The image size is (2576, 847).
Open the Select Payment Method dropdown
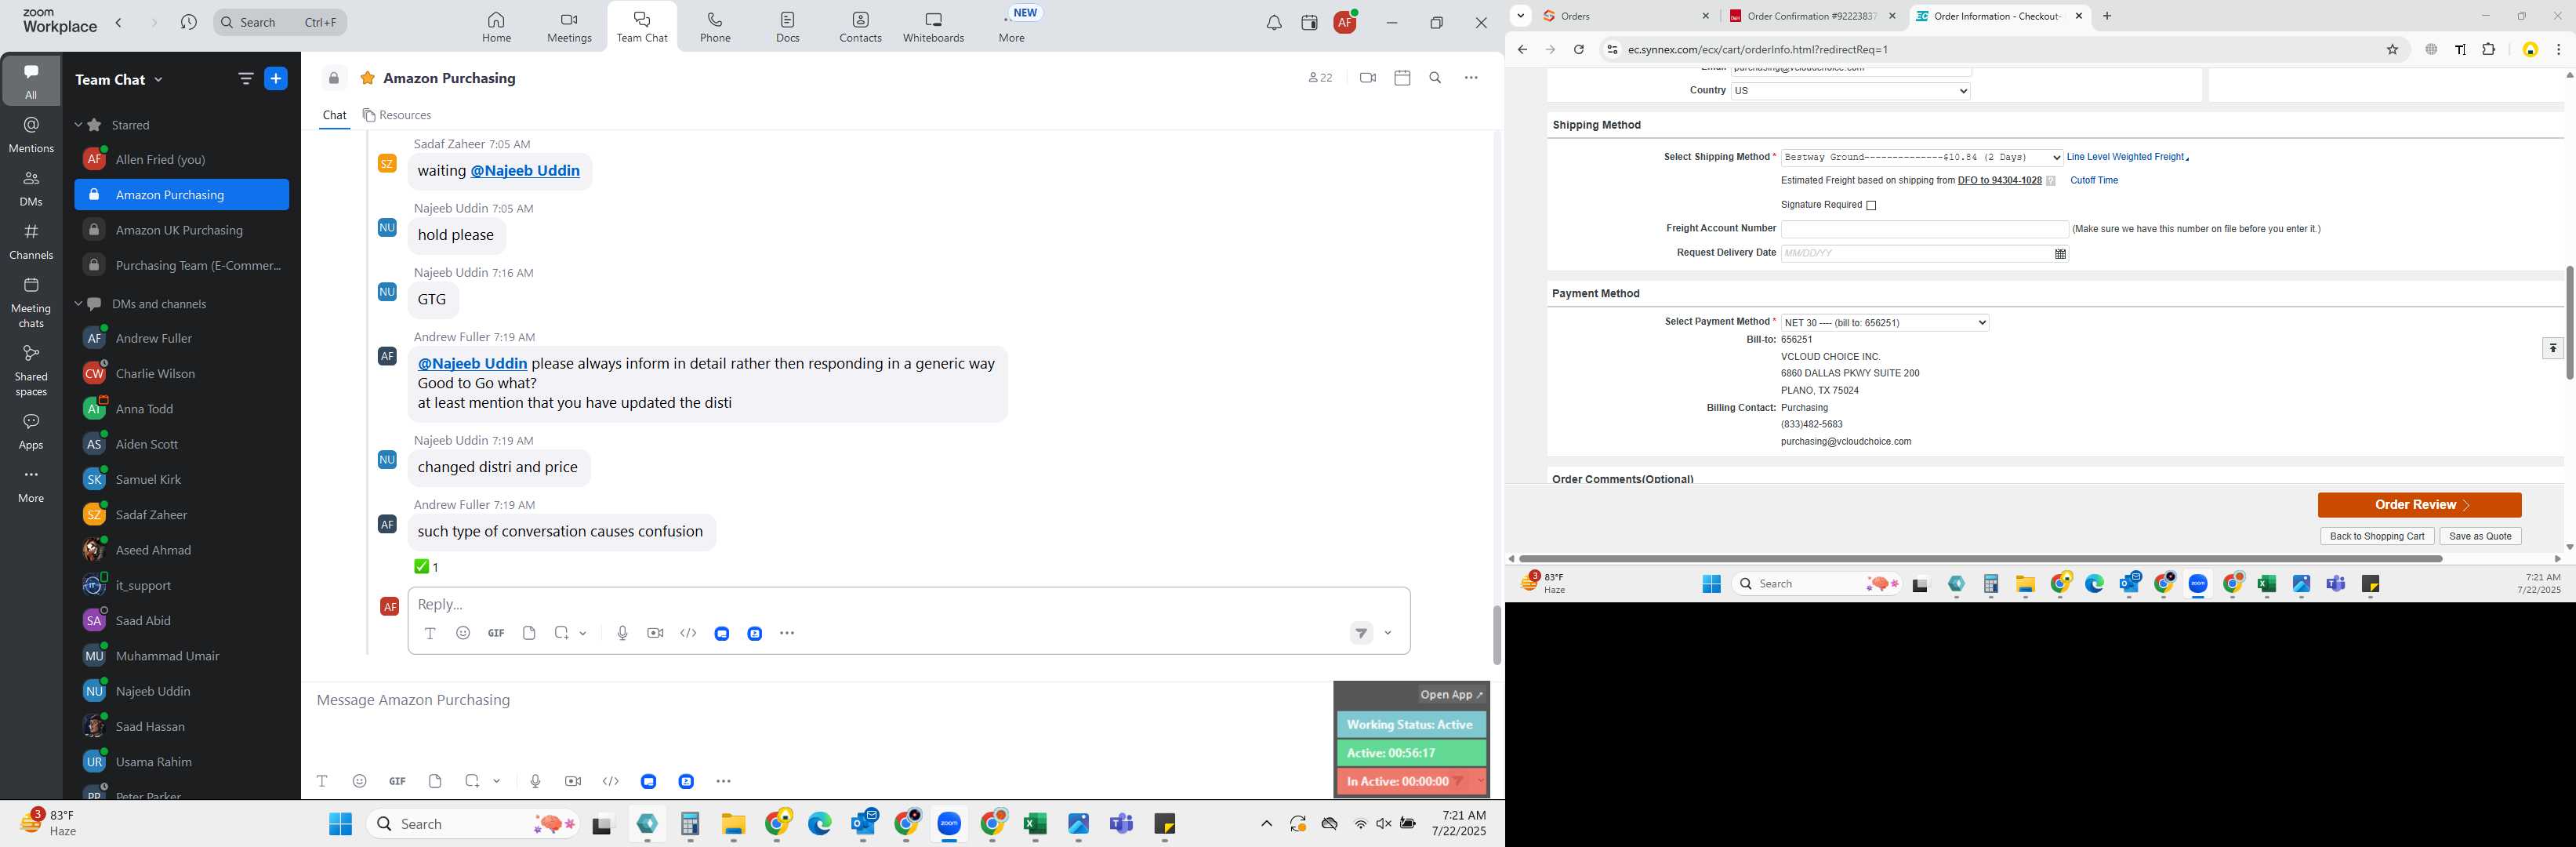pyautogui.click(x=1885, y=323)
